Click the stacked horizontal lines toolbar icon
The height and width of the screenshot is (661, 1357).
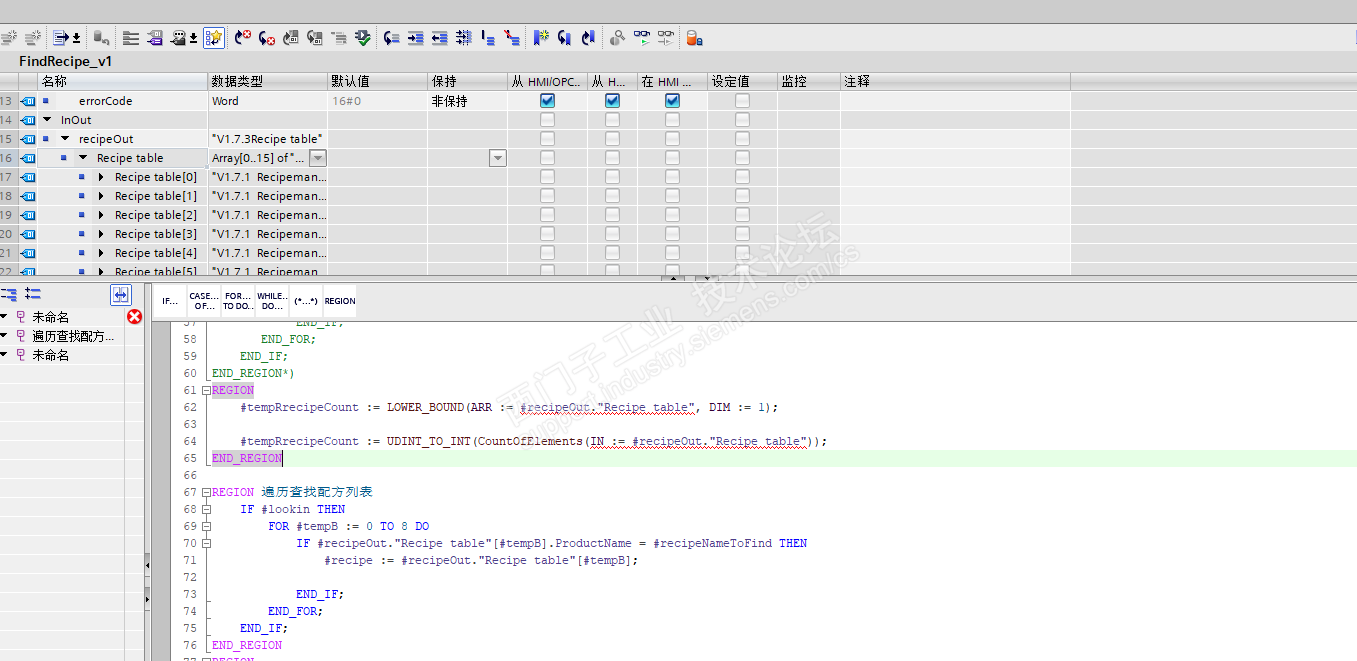point(130,38)
